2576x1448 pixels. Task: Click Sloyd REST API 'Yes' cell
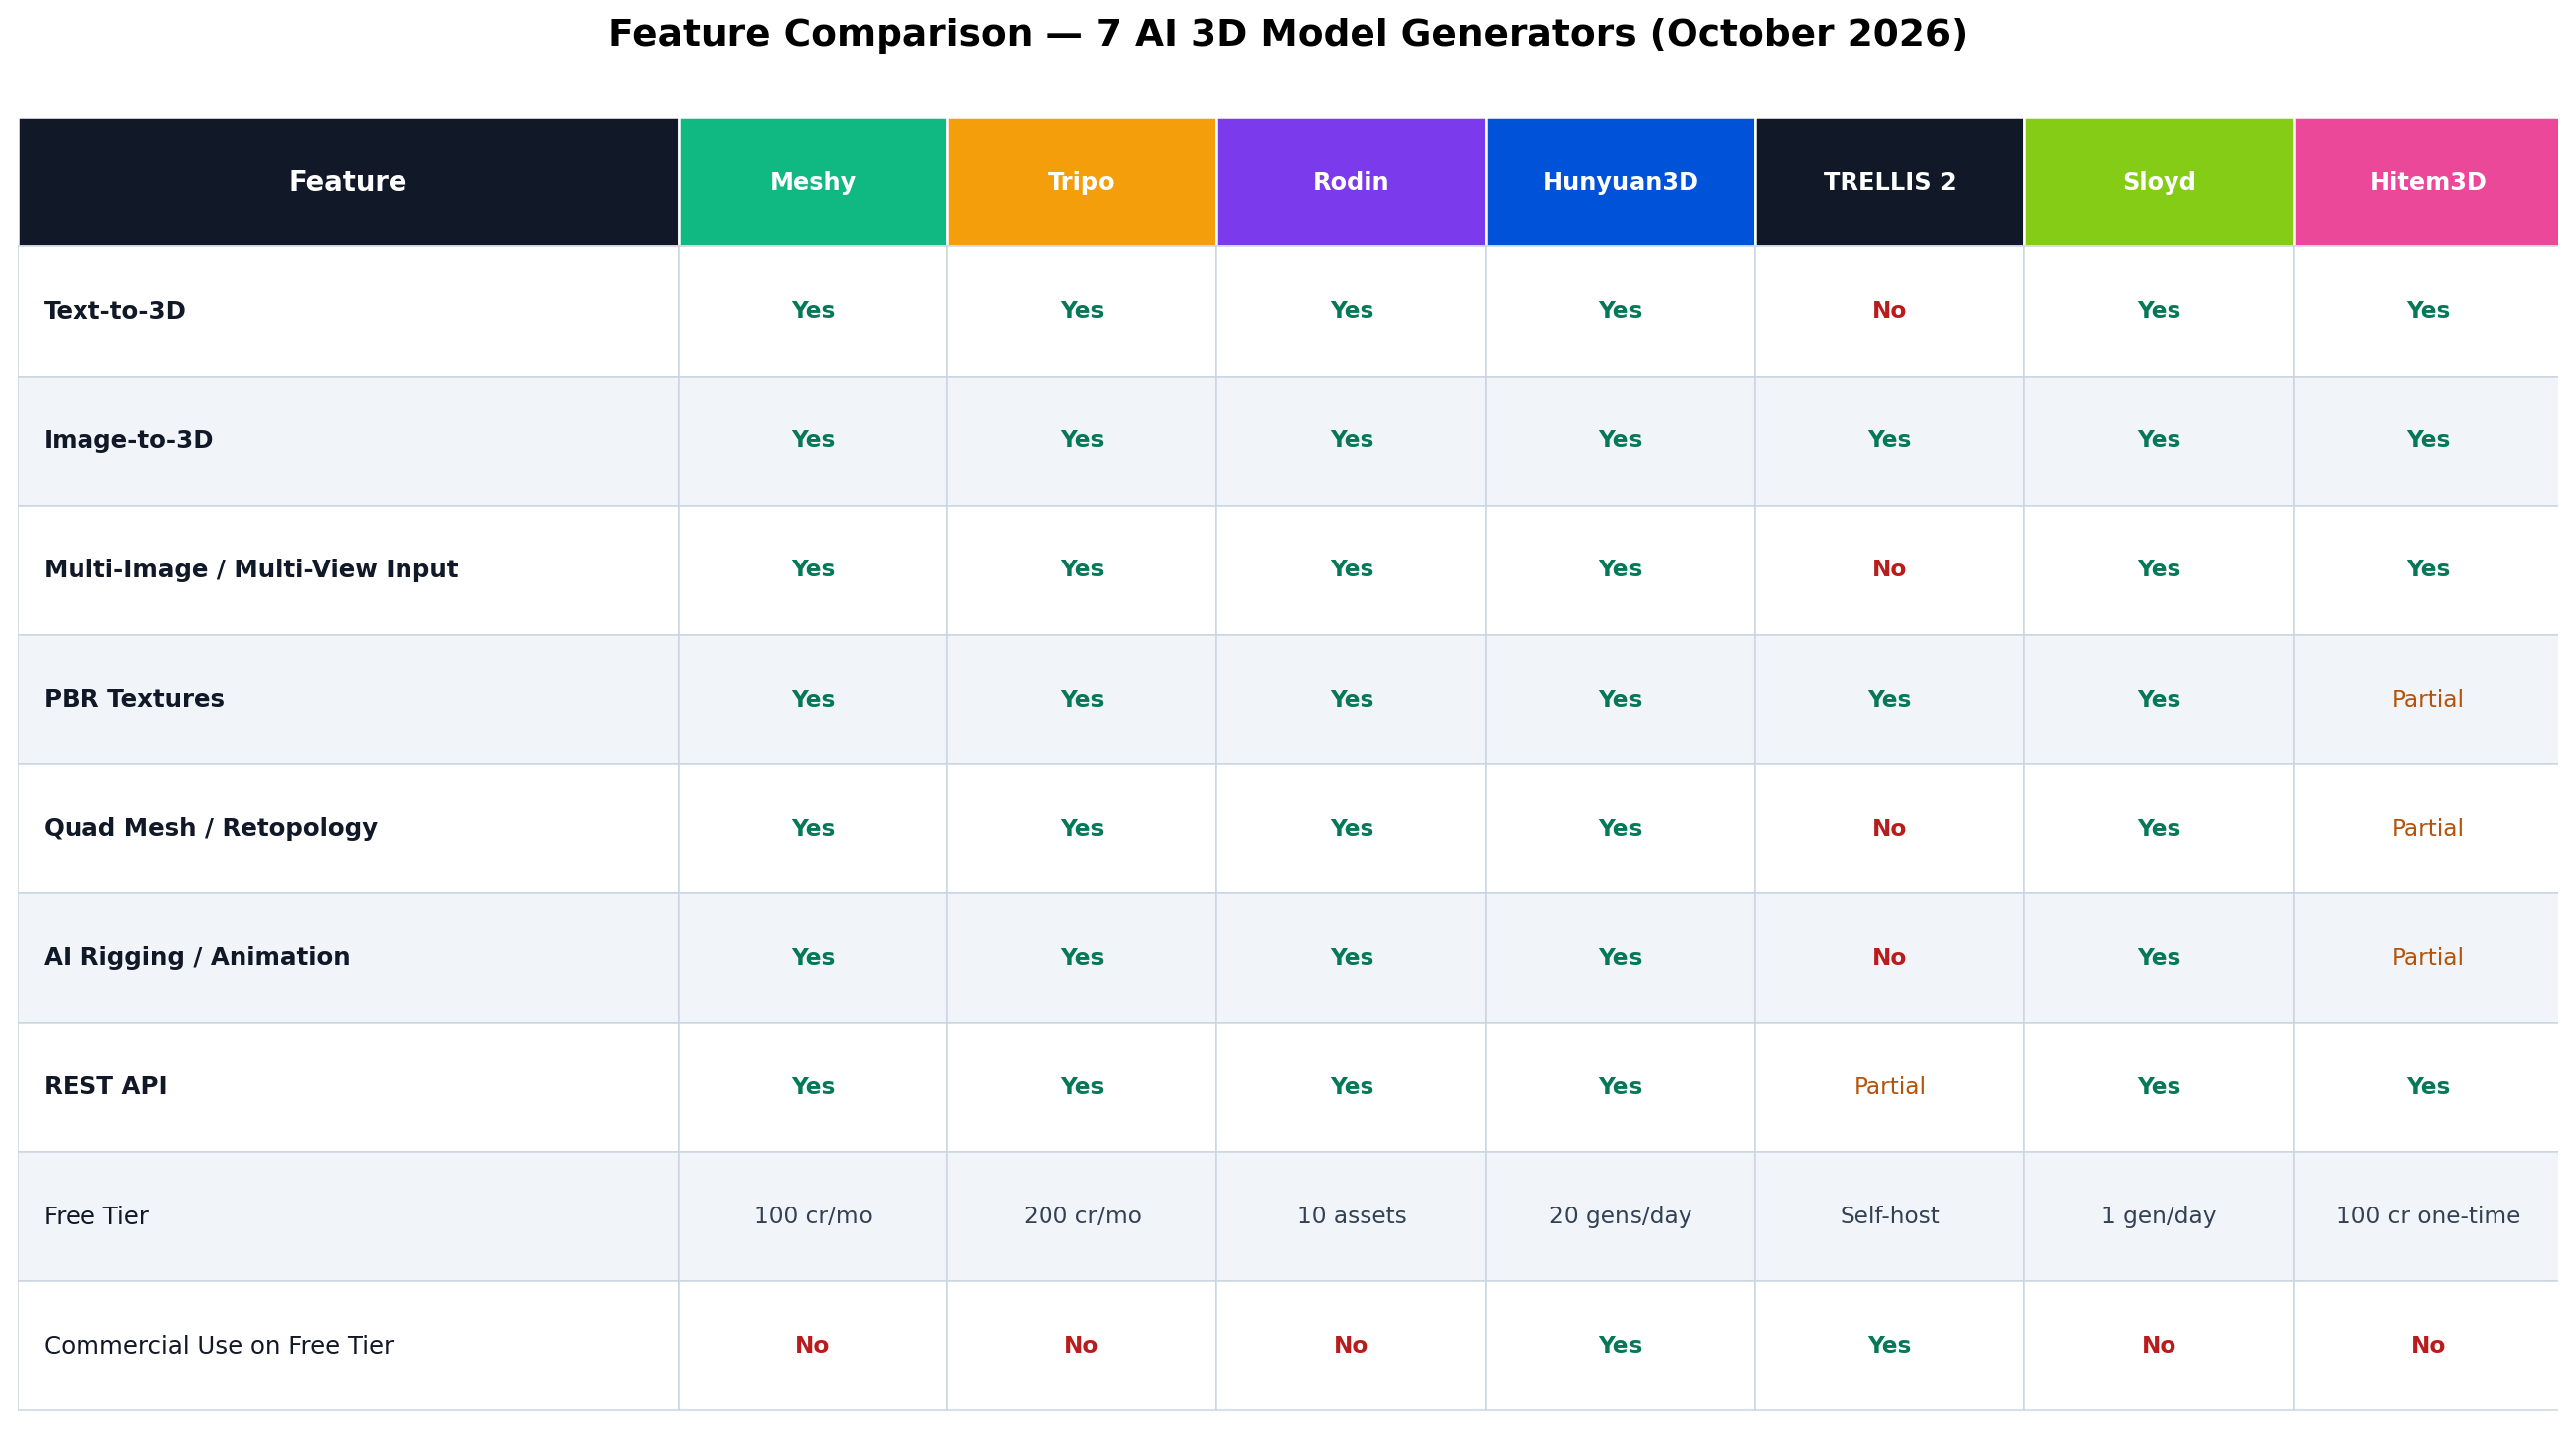[x=2158, y=1086]
